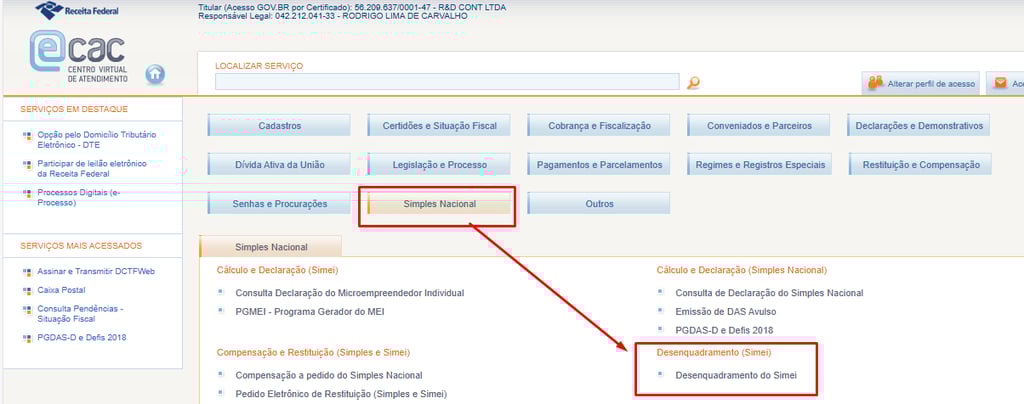The width and height of the screenshot is (1024, 404).
Task: Click the envelope mailbox icon
Action: pyautogui.click(x=1000, y=84)
